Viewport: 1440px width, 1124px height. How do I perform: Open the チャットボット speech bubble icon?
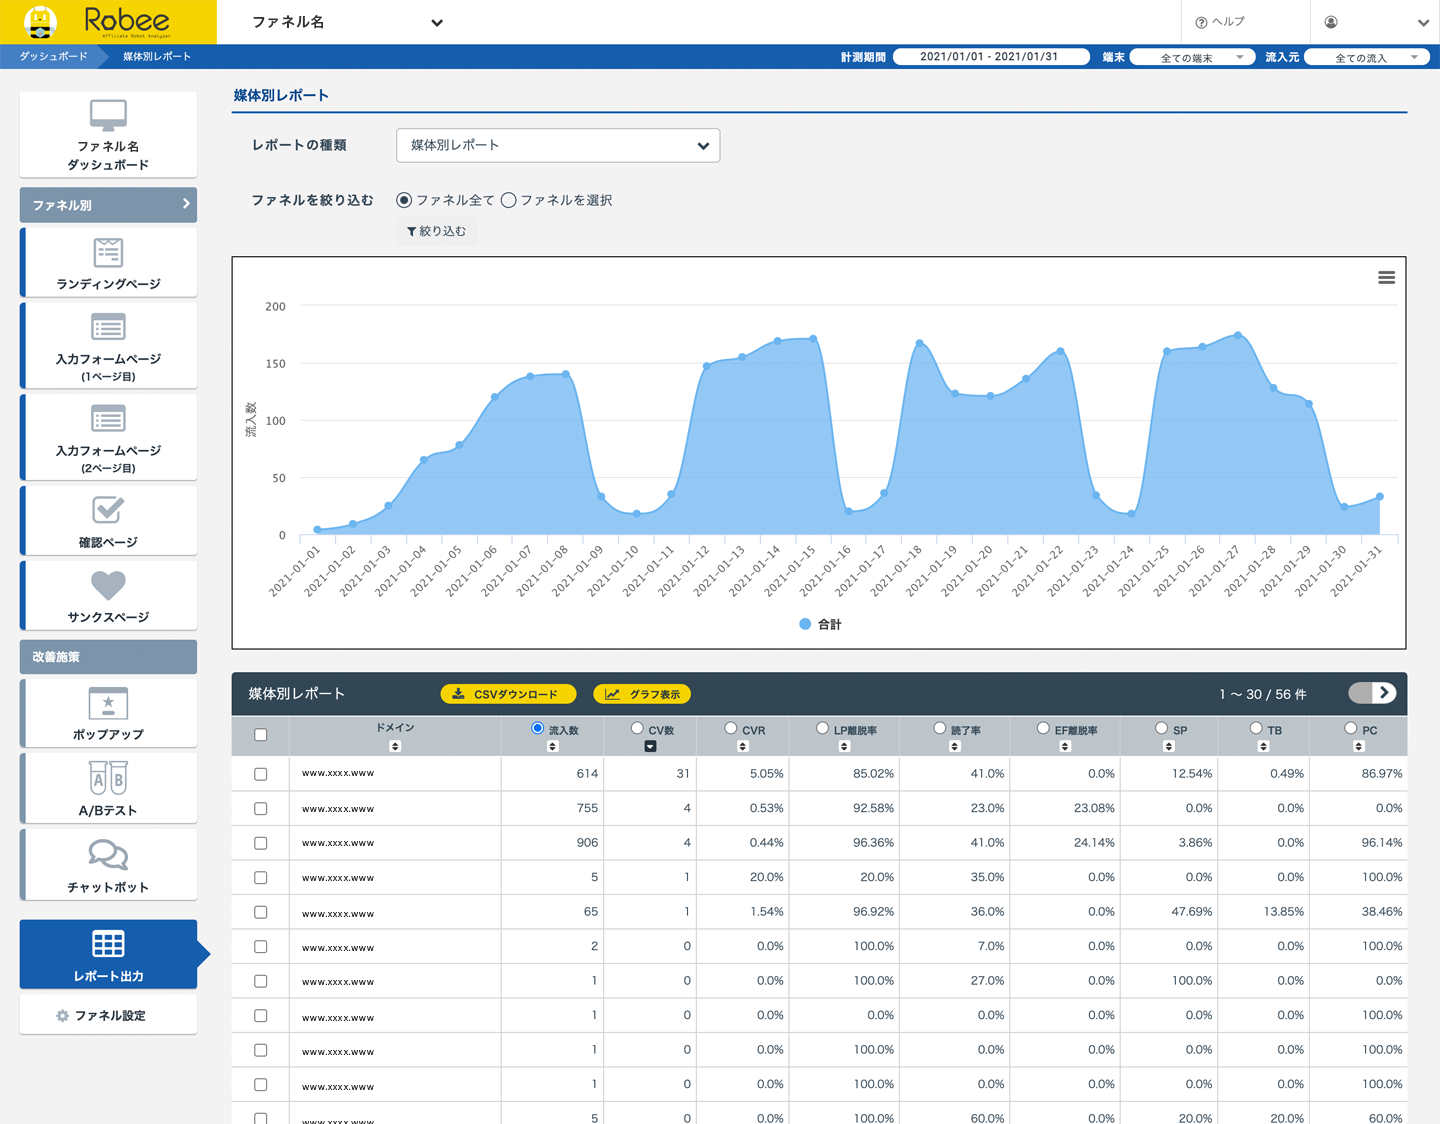click(108, 855)
